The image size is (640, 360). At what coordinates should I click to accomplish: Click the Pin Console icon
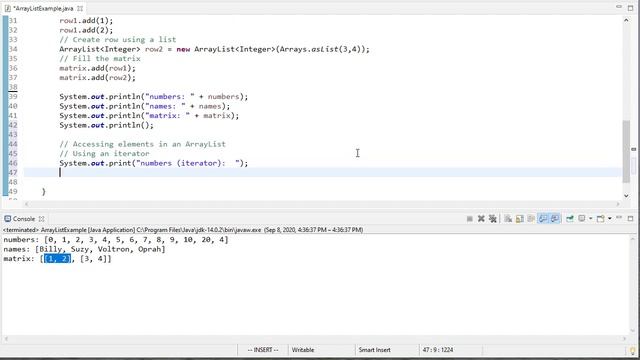click(x=570, y=219)
